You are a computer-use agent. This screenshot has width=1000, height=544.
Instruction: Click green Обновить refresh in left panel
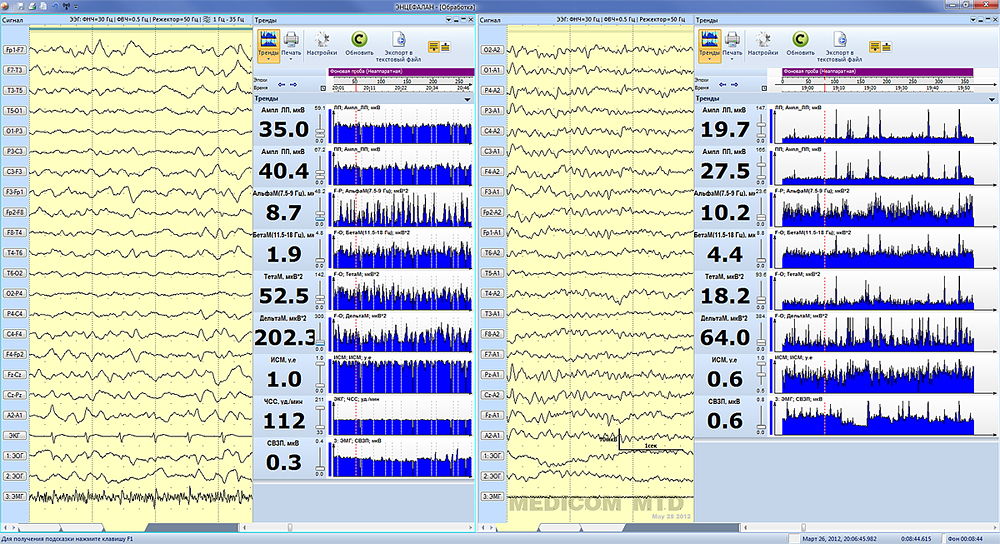pyautogui.click(x=359, y=43)
